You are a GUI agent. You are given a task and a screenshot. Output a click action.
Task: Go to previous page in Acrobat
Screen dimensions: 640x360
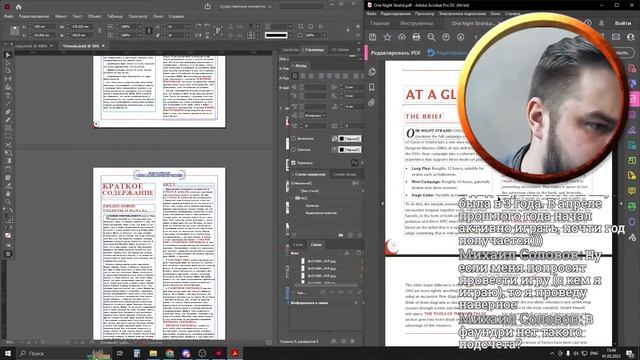pyautogui.click(x=446, y=37)
